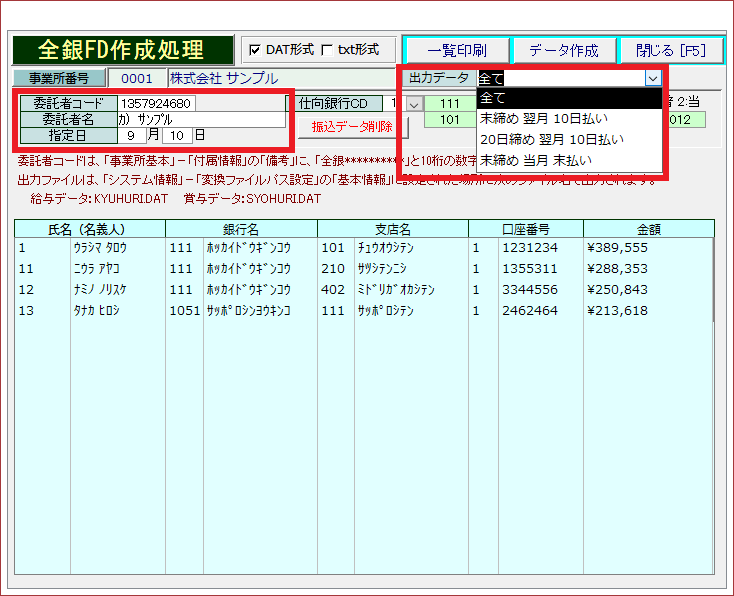734x596 pixels.
Task: Click the 事業所番号 field showing 0001
Action: click(136, 78)
